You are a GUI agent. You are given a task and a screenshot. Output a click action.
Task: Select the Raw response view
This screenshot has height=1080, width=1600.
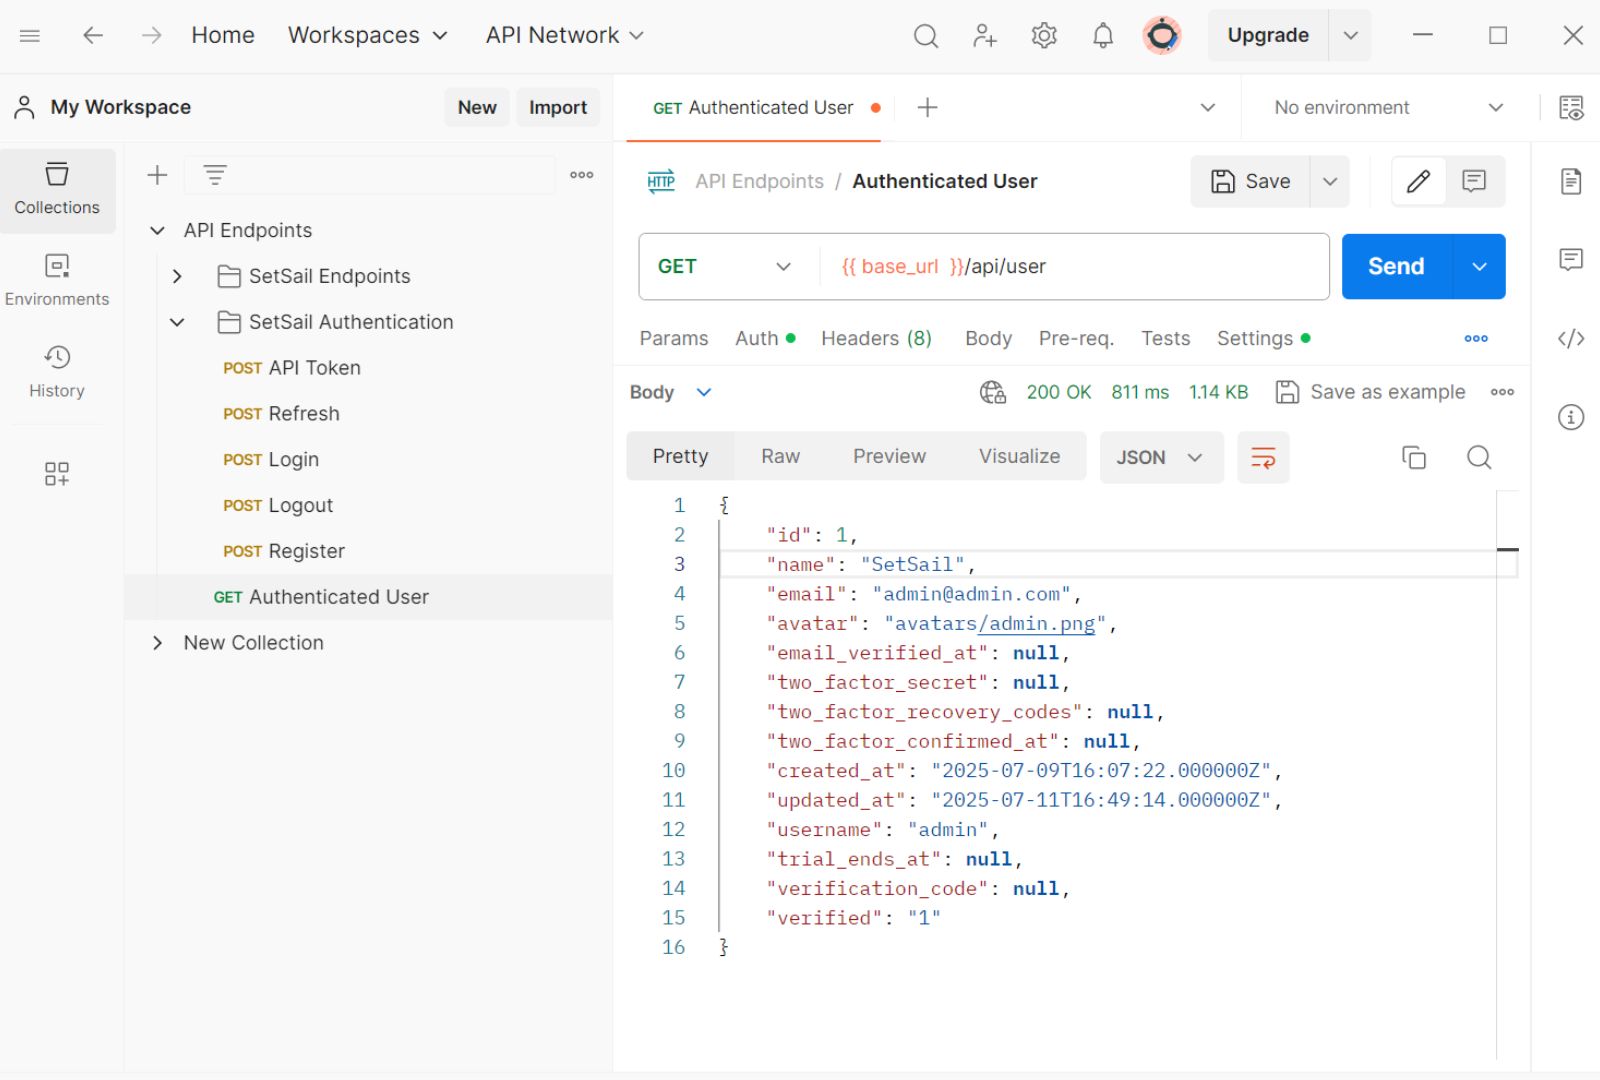pyautogui.click(x=780, y=457)
